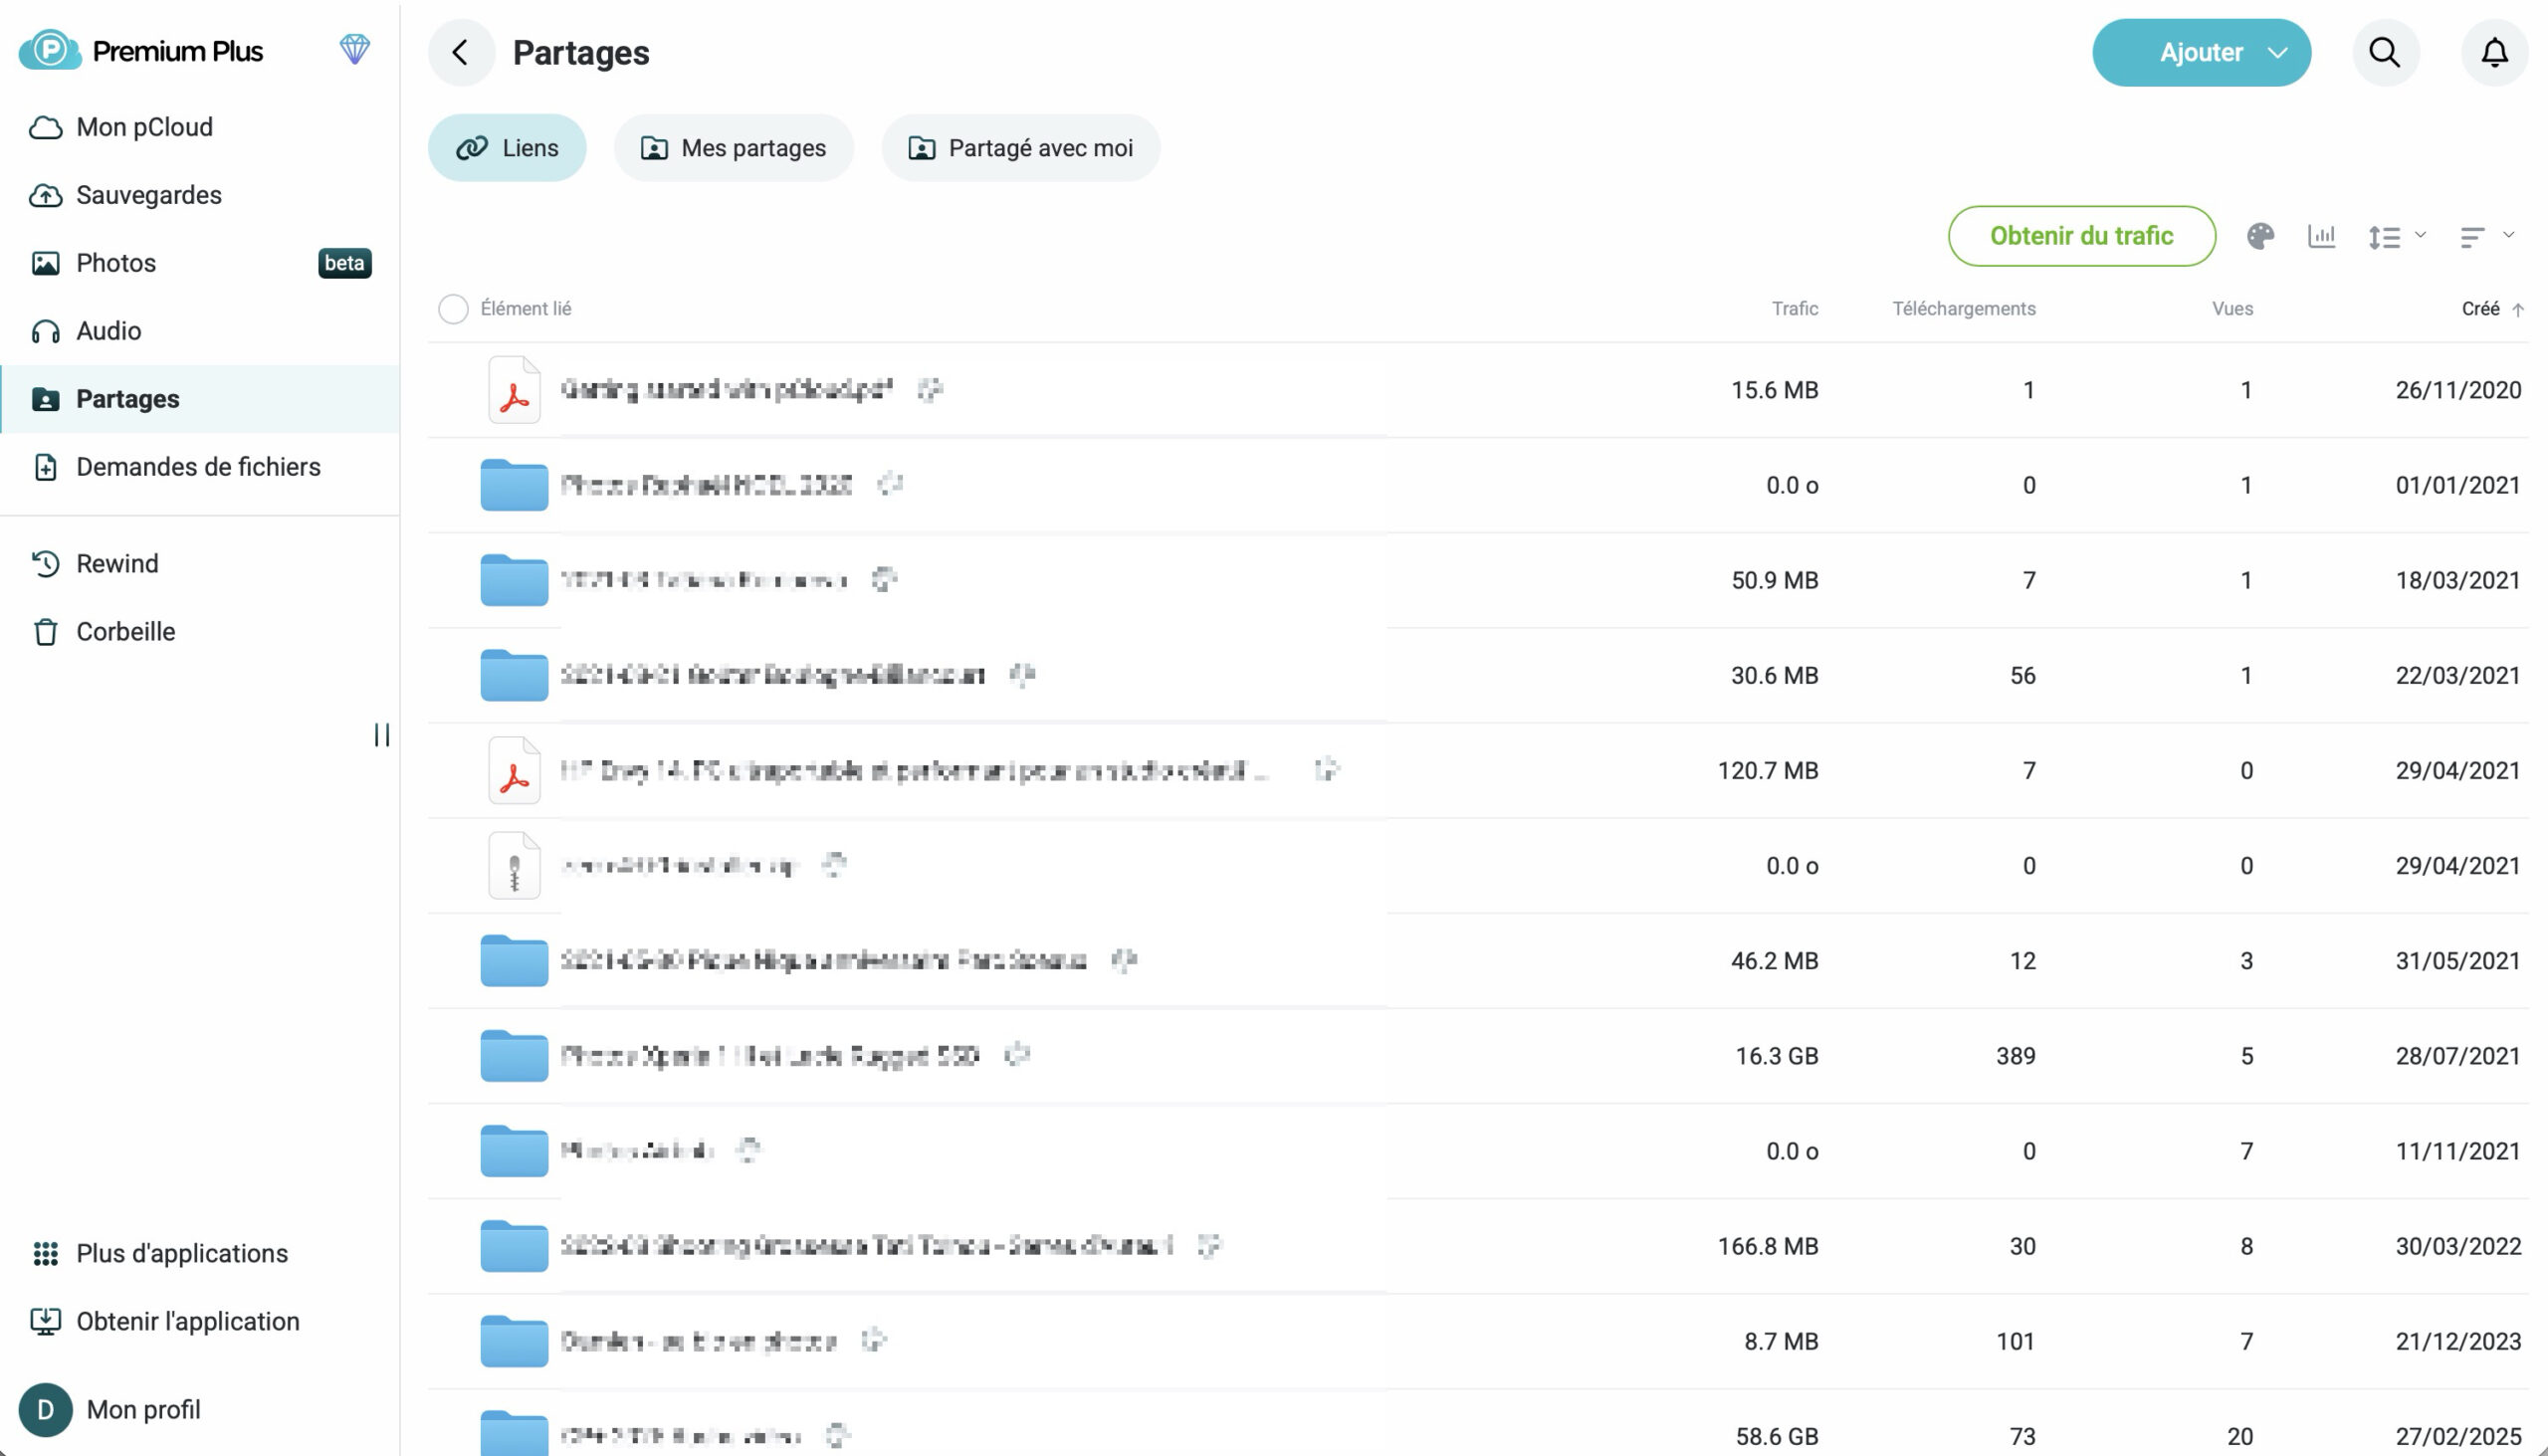The width and height of the screenshot is (2548, 1456).
Task: Click the Premium Plus diamond icon
Action: coord(354,49)
